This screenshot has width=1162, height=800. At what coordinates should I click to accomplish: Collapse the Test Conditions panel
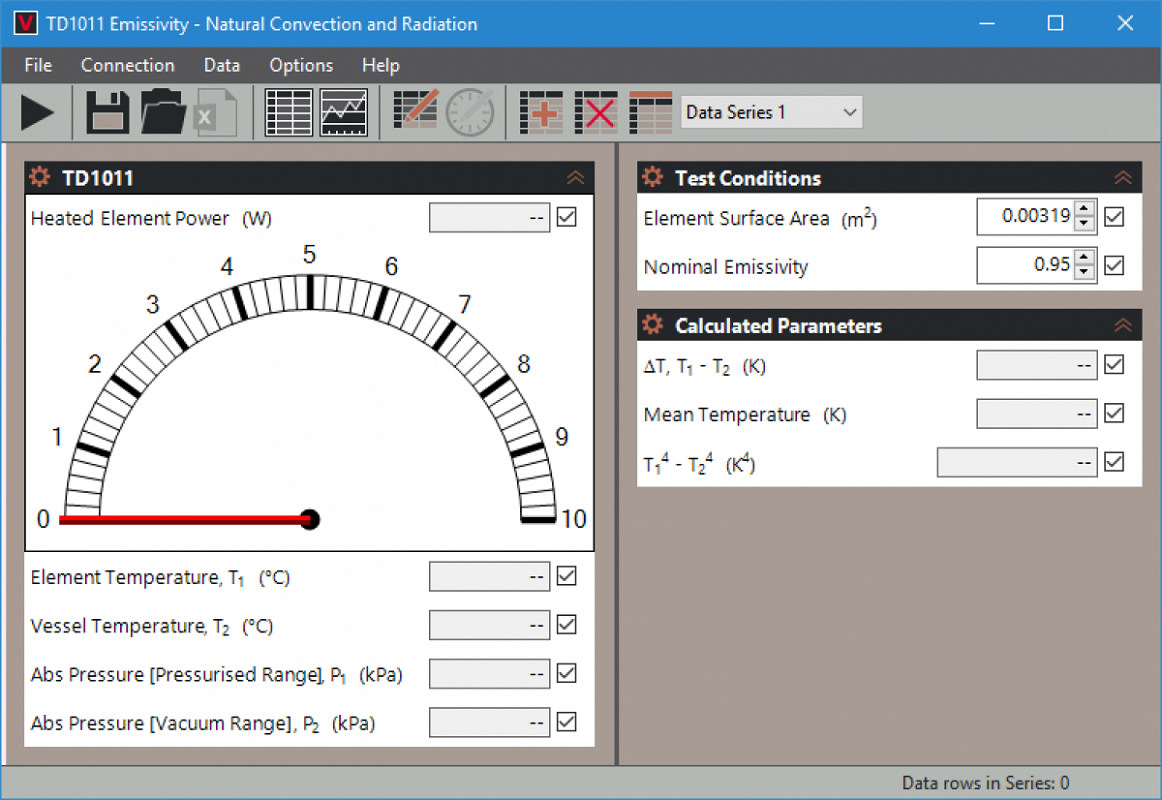point(1123,178)
